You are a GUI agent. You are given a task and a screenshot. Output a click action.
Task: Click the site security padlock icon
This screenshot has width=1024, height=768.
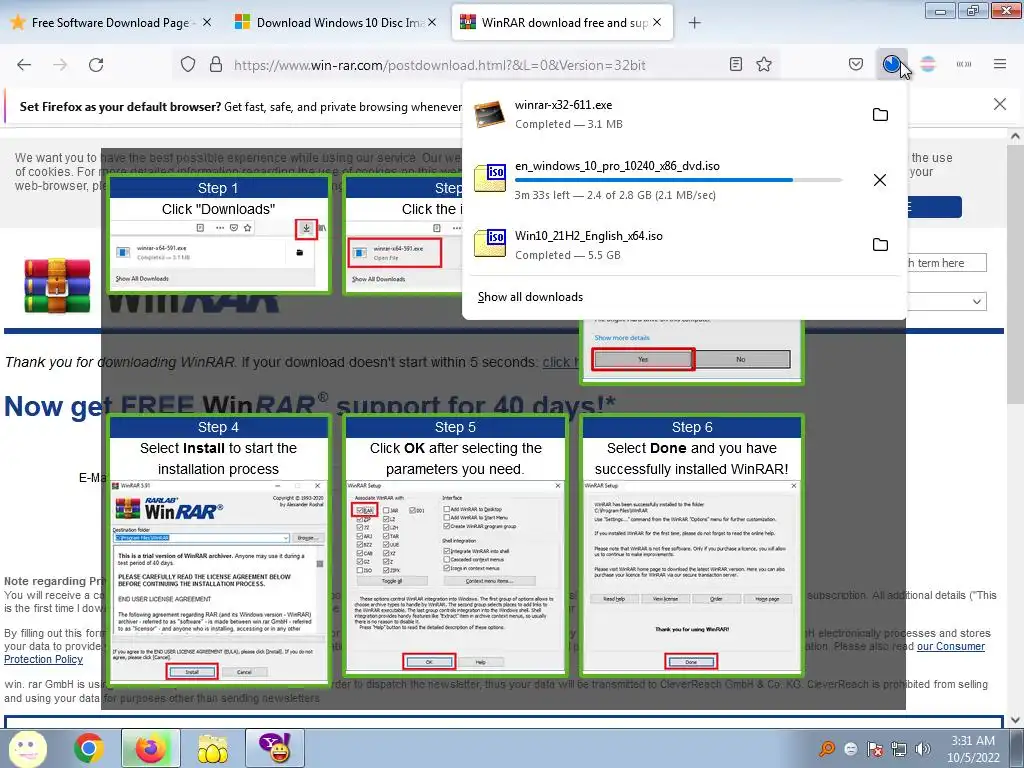tap(216, 65)
